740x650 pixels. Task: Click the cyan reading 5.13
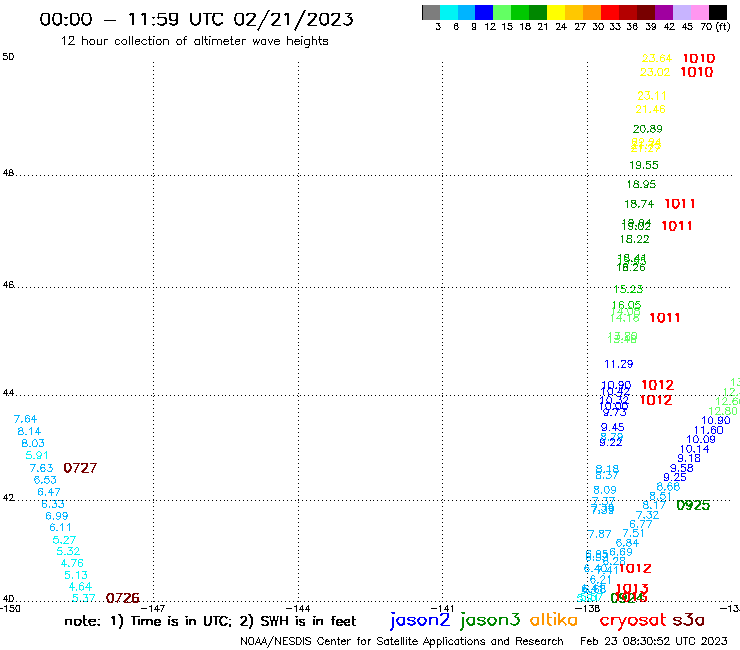pos(76,575)
